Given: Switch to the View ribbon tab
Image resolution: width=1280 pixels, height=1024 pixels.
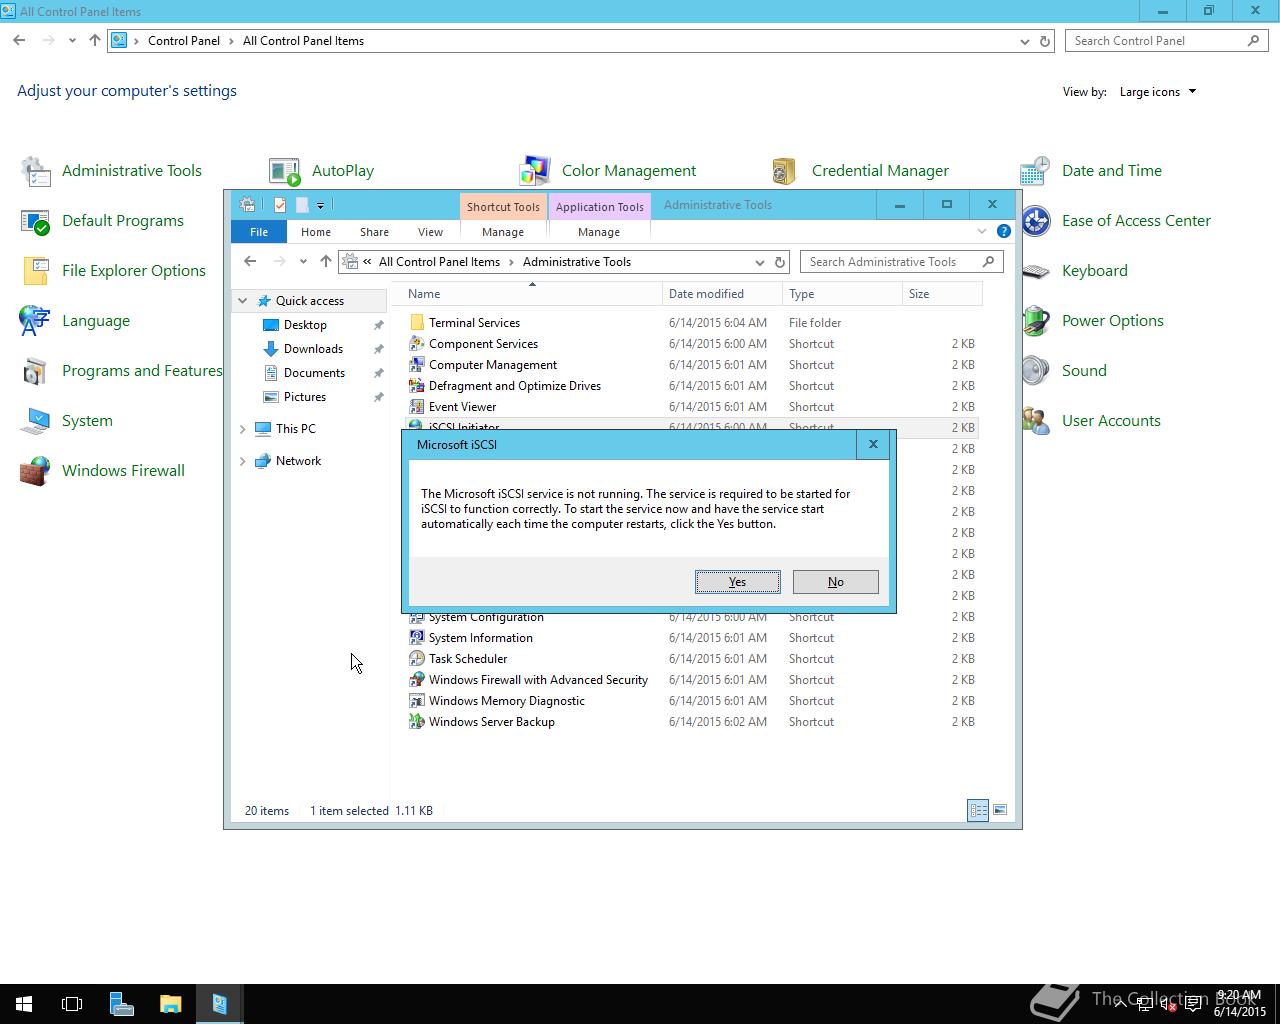Looking at the screenshot, I should [x=430, y=231].
